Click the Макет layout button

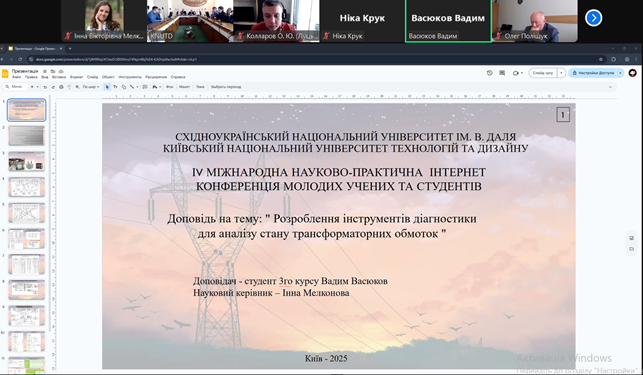point(185,87)
